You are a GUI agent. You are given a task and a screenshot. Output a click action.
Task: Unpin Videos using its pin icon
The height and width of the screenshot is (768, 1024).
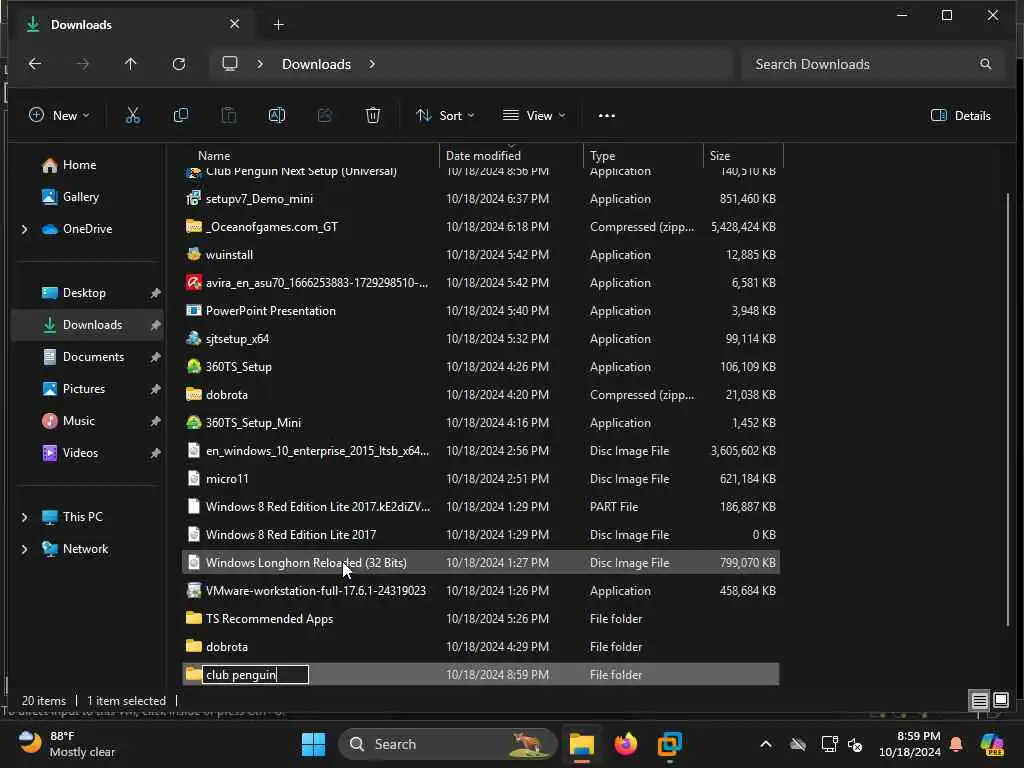pyautogui.click(x=155, y=453)
